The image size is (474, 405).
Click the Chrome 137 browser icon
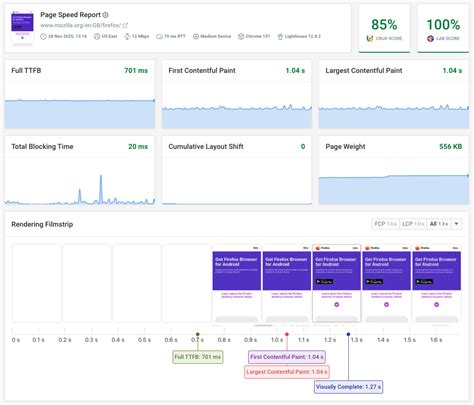(241, 36)
